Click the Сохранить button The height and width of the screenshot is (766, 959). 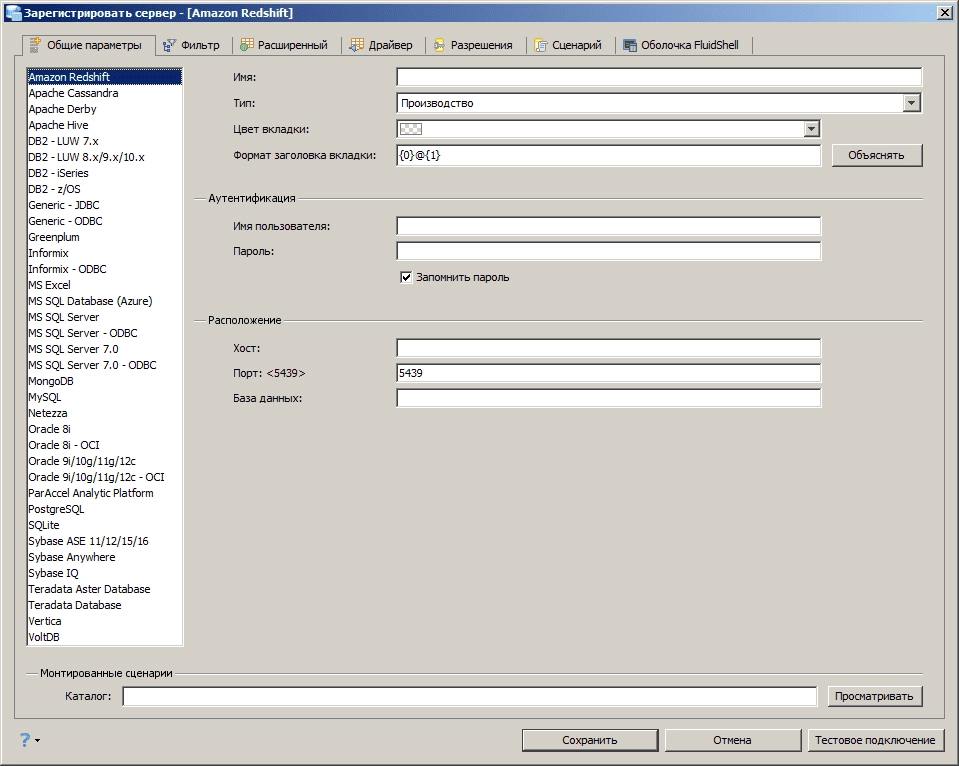(590, 740)
